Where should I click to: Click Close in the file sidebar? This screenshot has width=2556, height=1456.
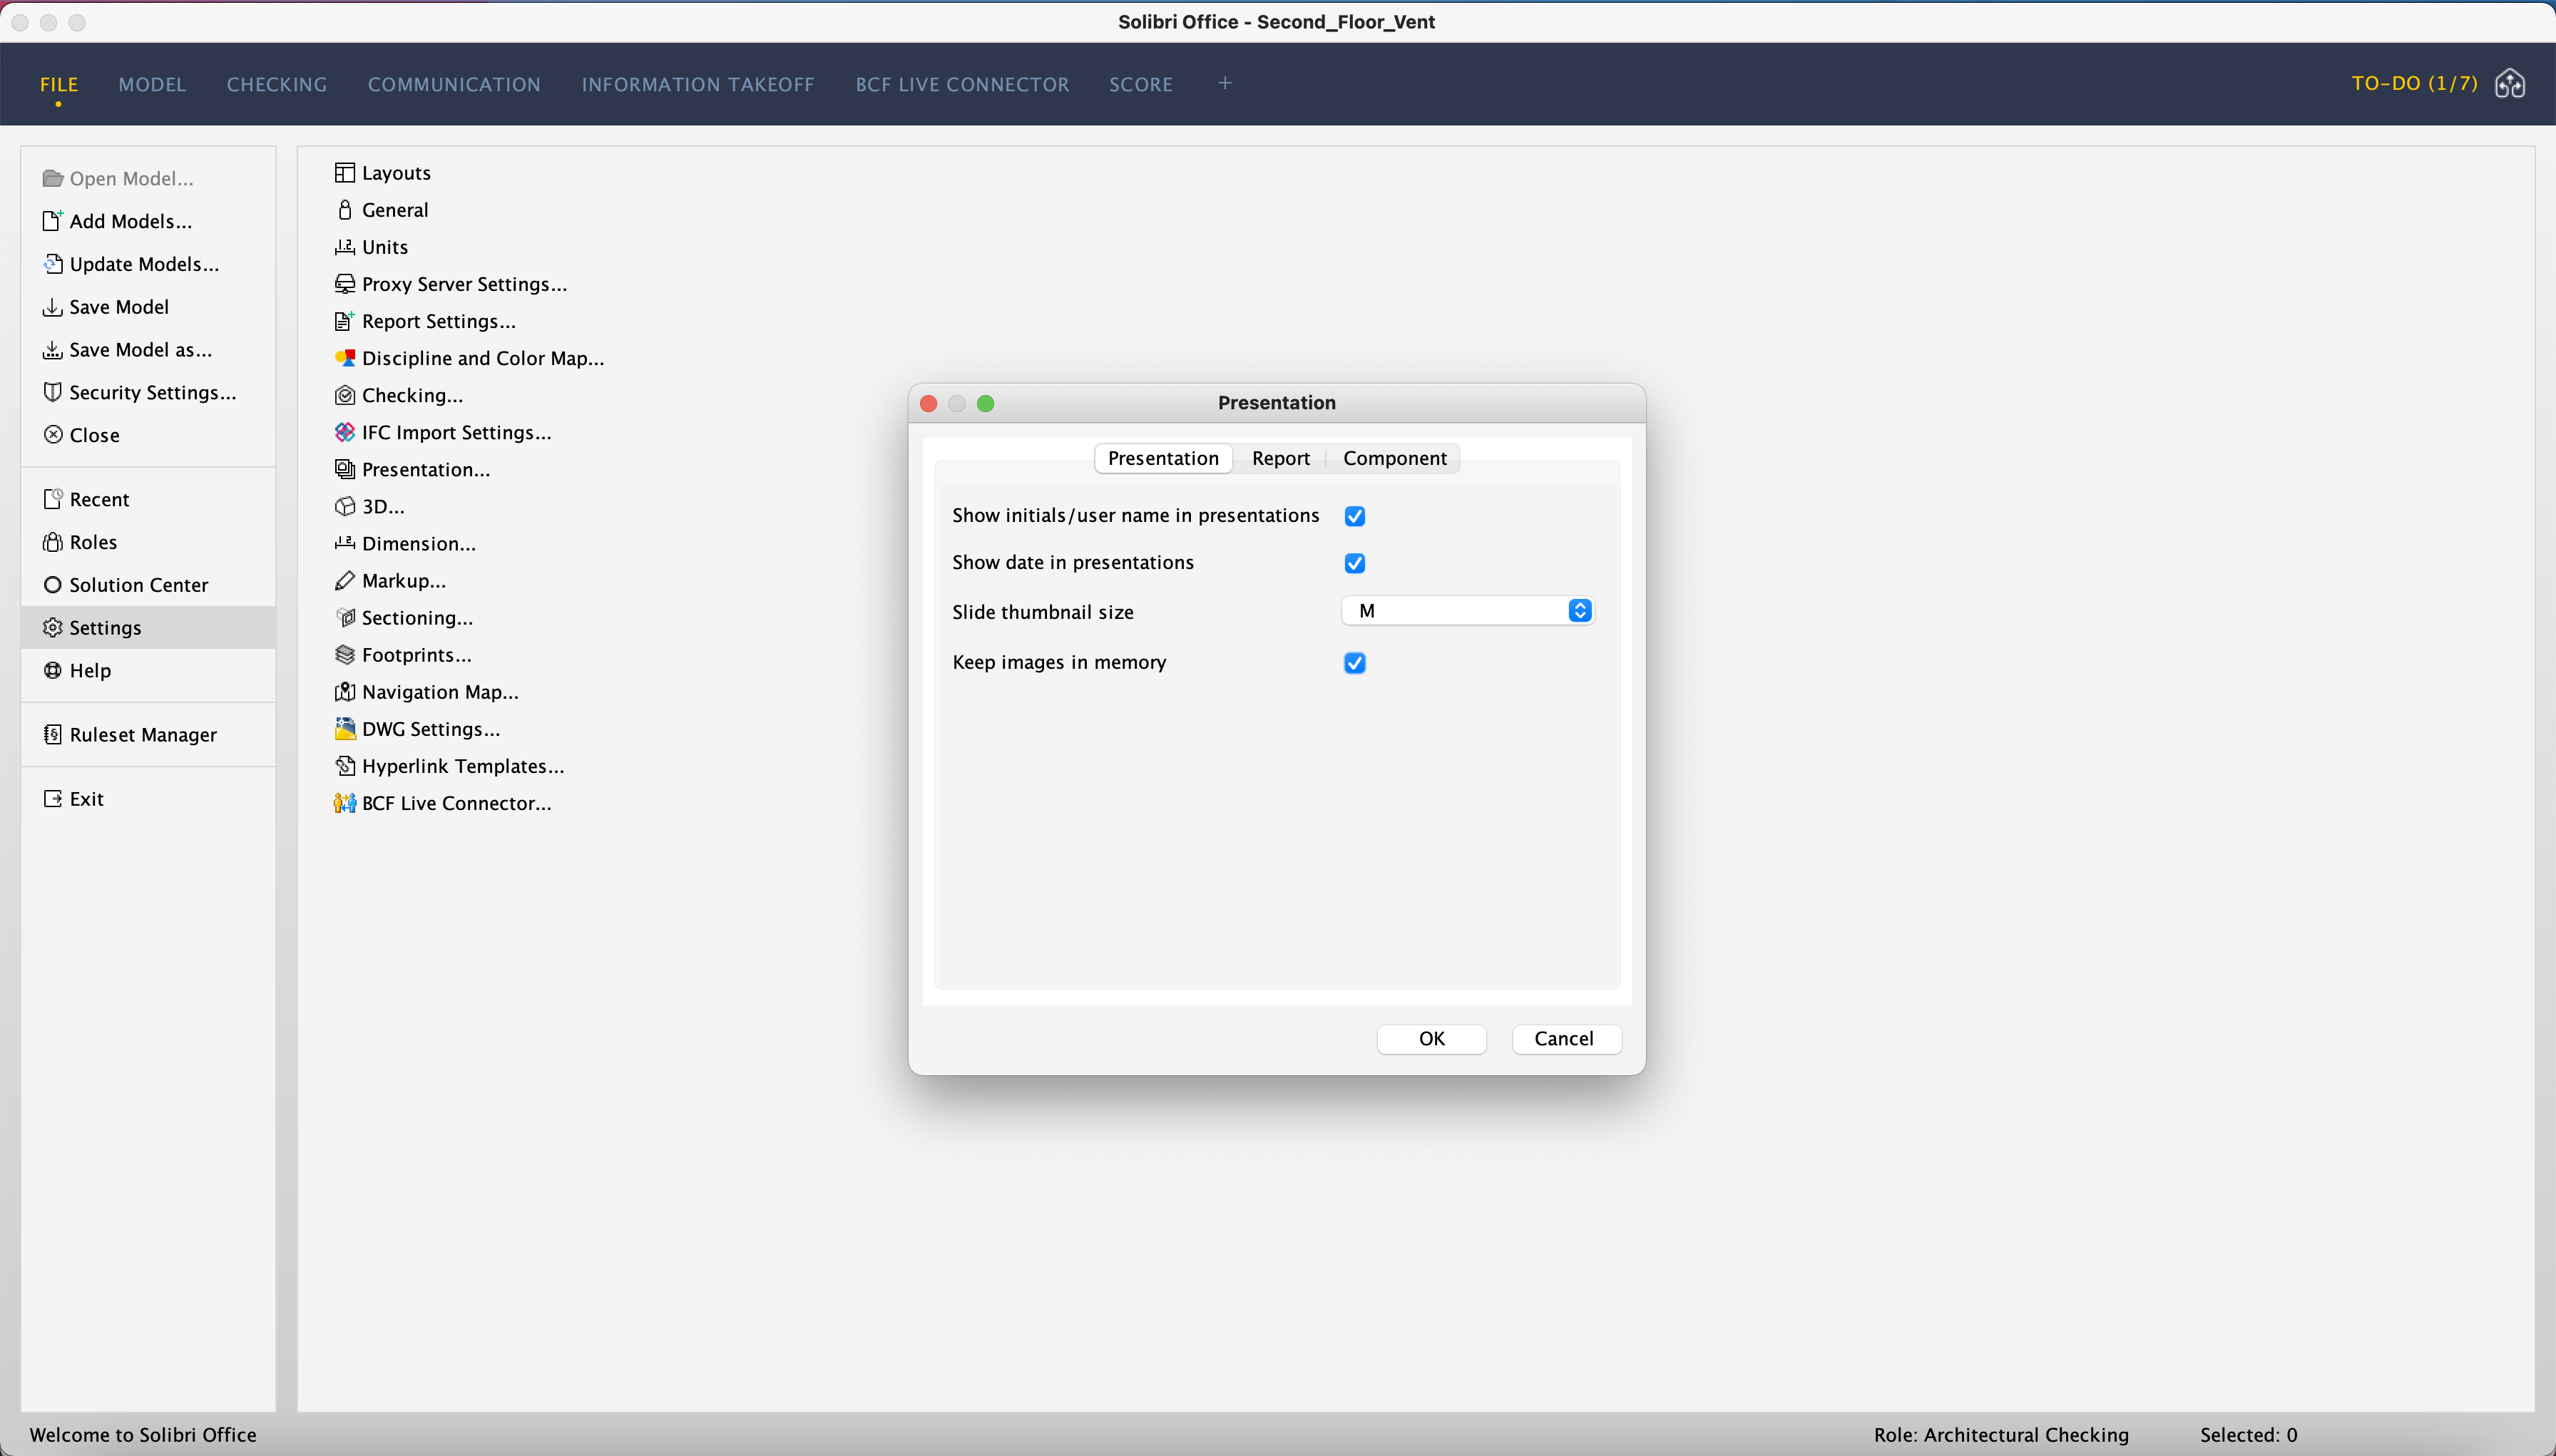point(94,435)
